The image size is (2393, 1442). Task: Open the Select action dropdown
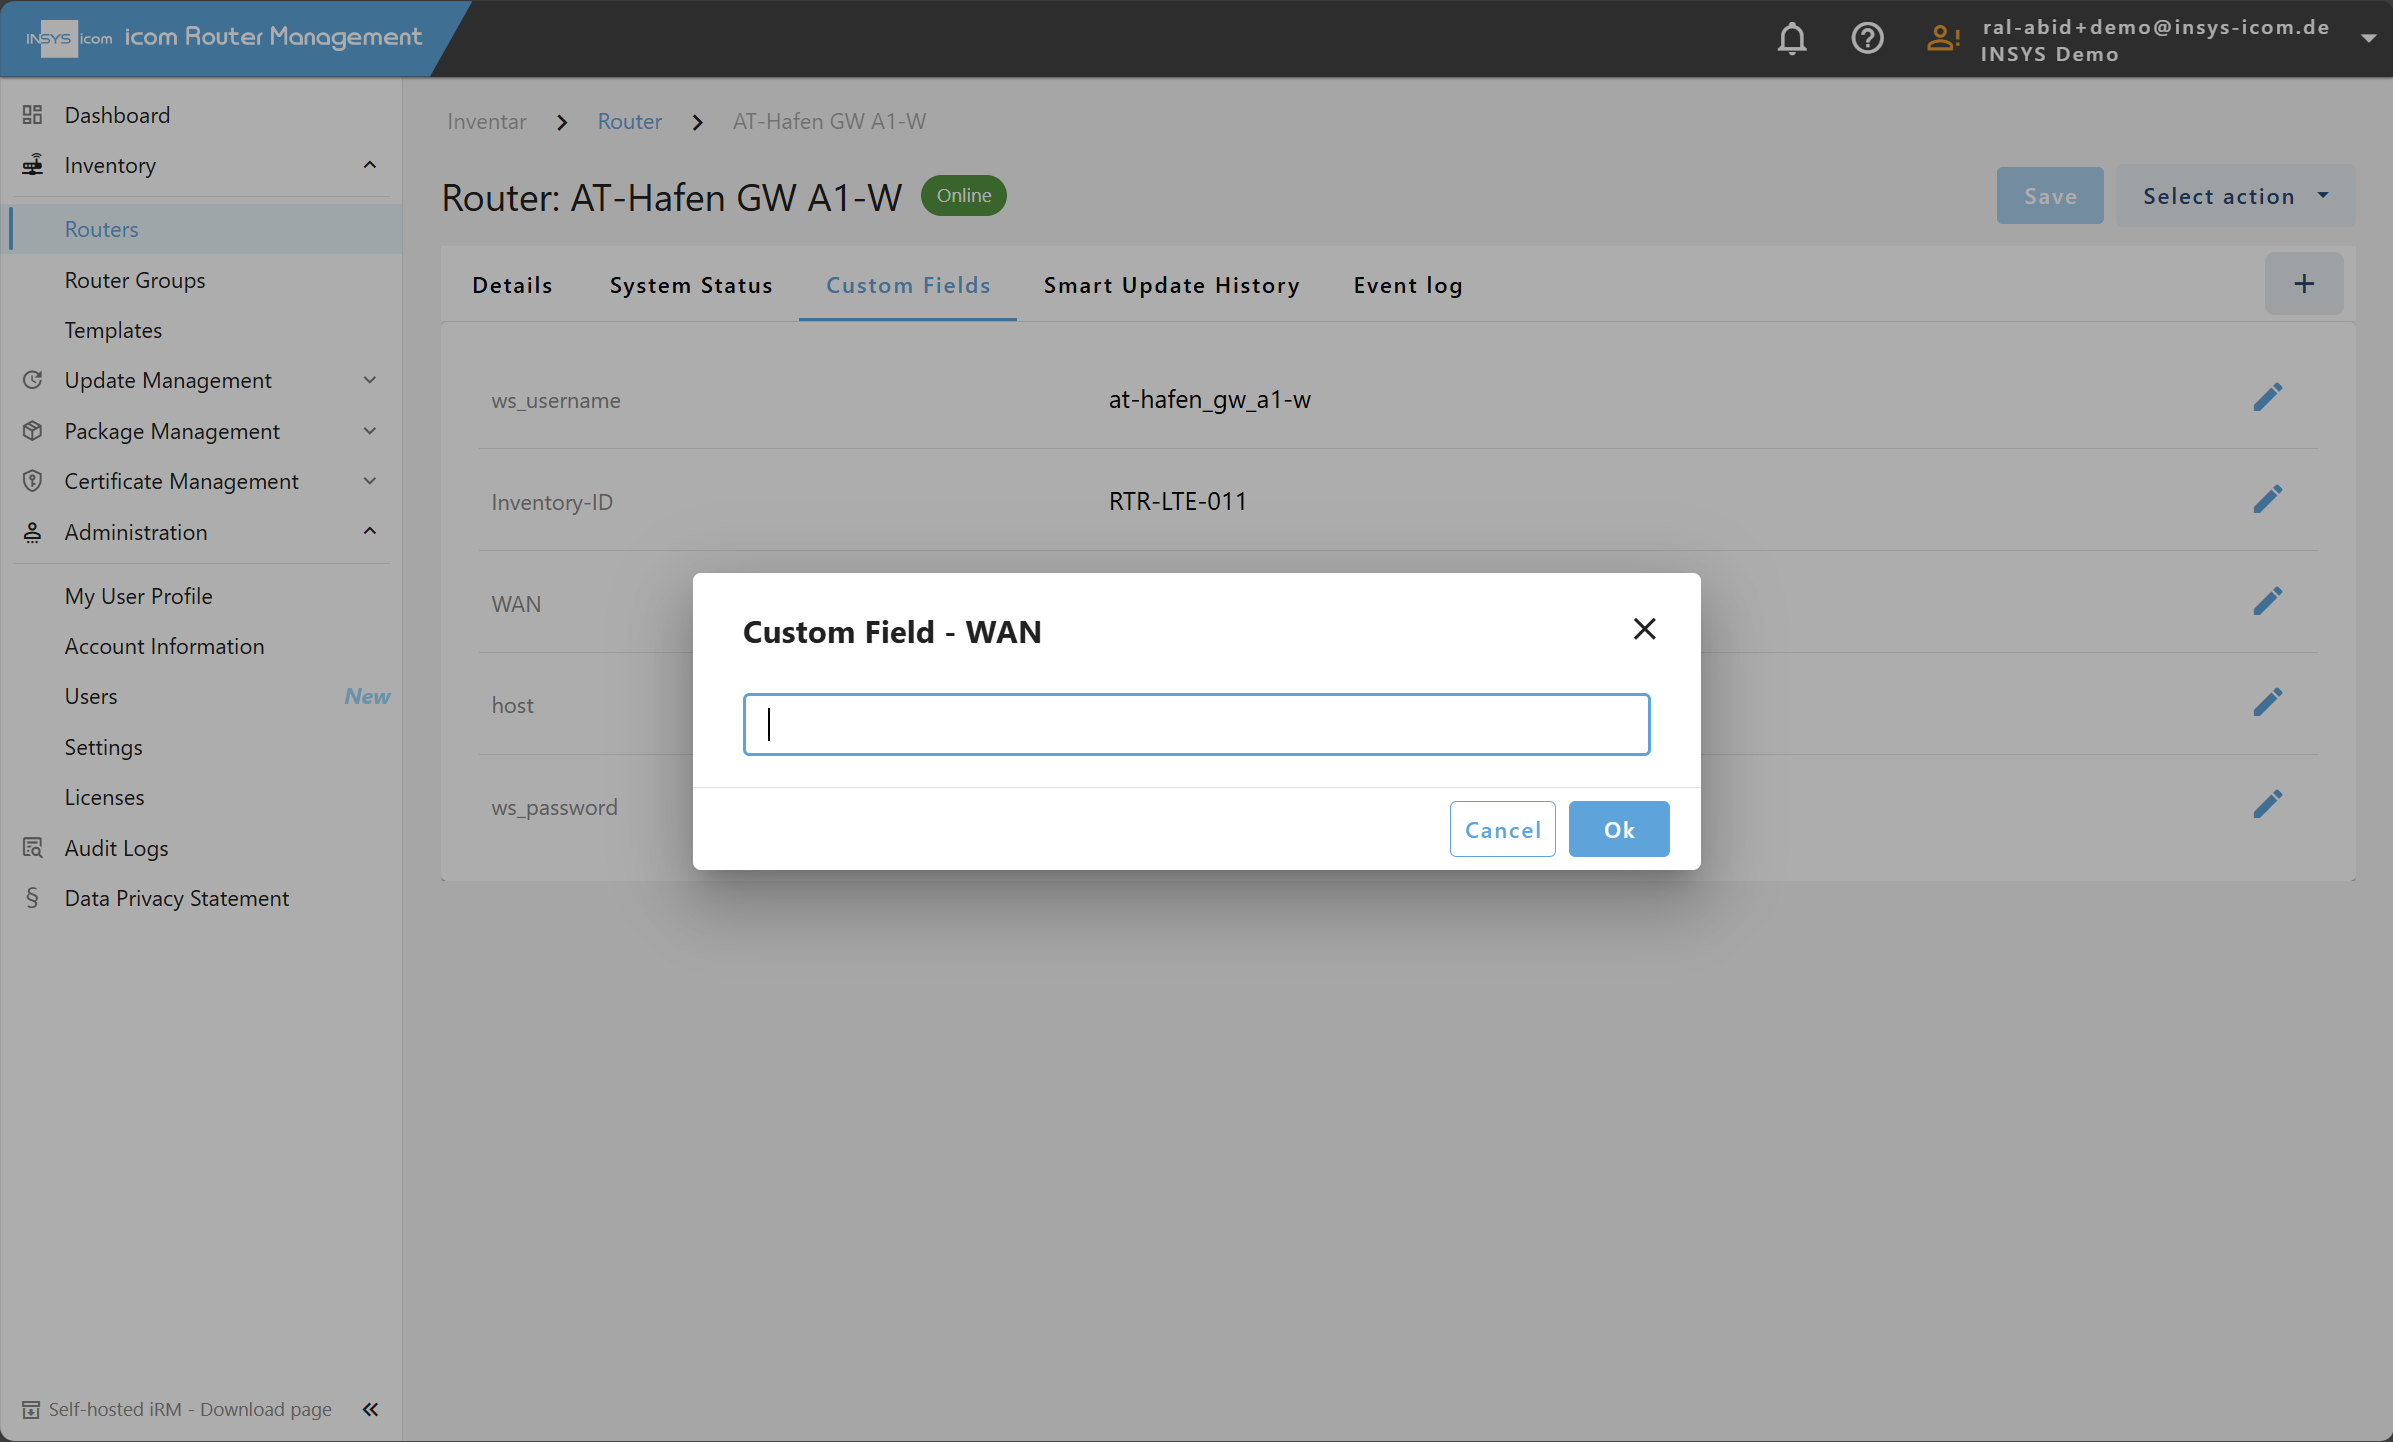pyautogui.click(x=2235, y=196)
